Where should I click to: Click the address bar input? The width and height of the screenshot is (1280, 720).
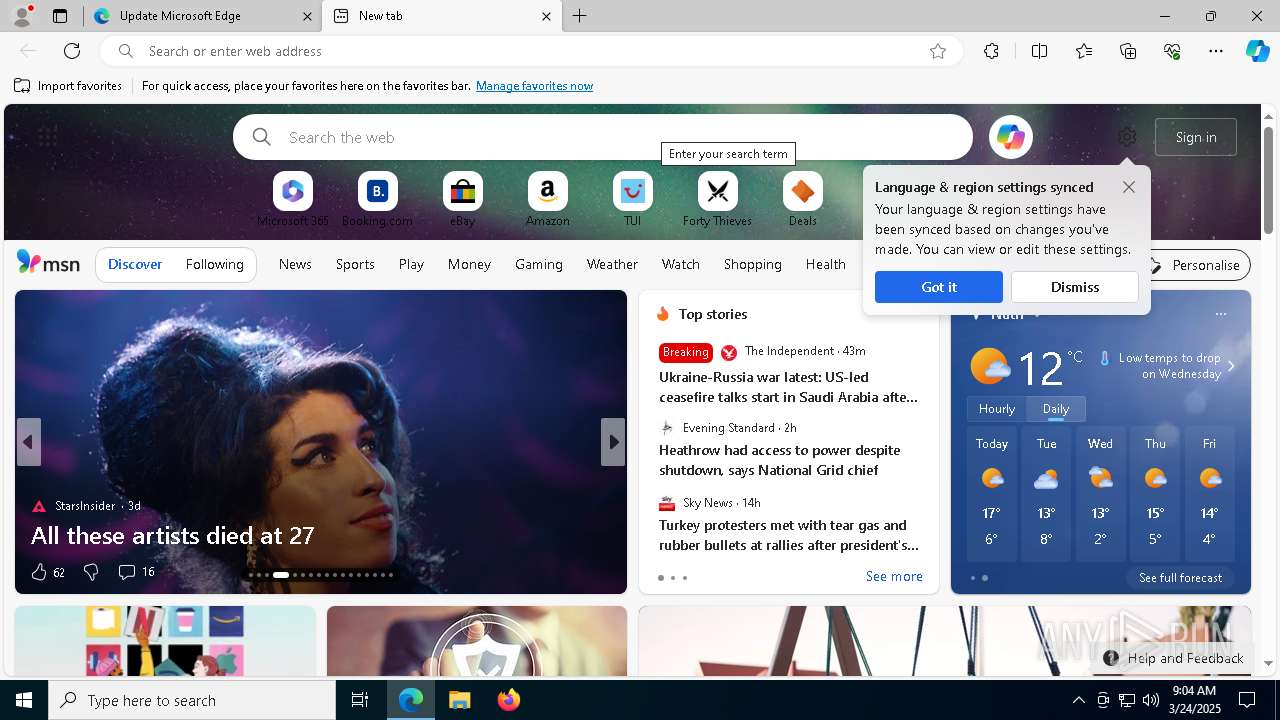(530, 51)
